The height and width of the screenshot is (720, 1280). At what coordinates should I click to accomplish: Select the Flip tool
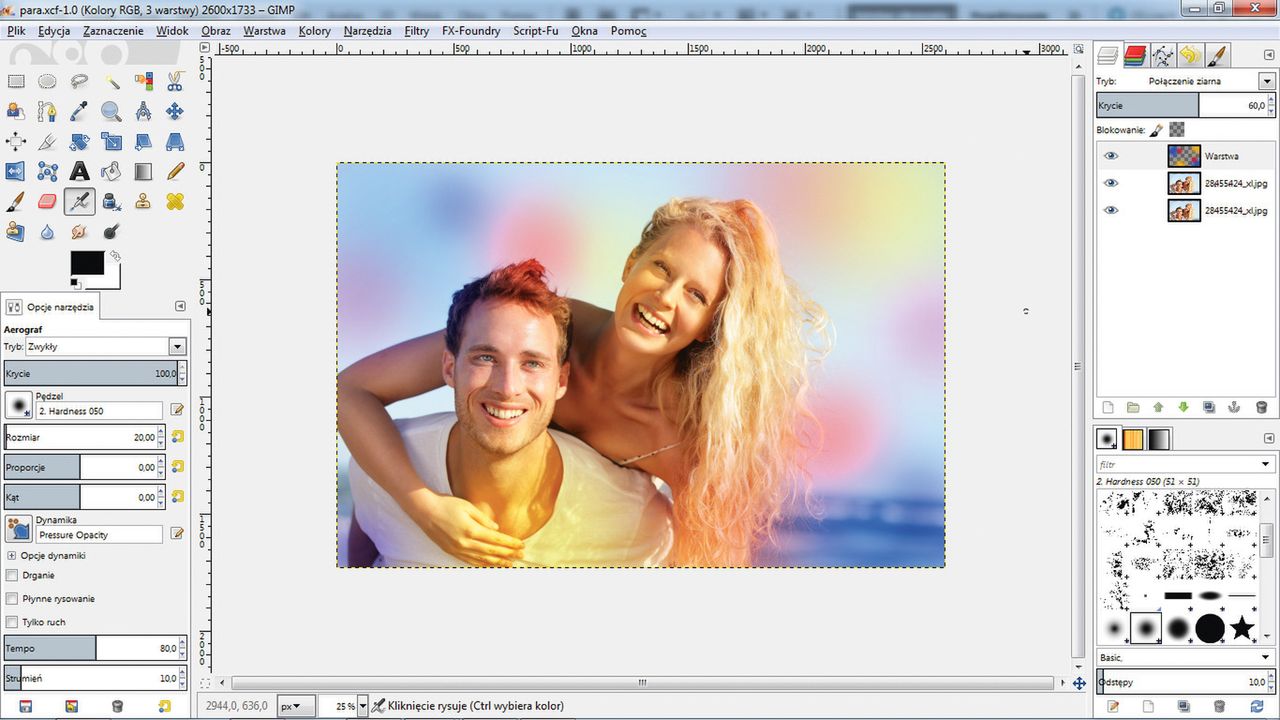(16, 172)
